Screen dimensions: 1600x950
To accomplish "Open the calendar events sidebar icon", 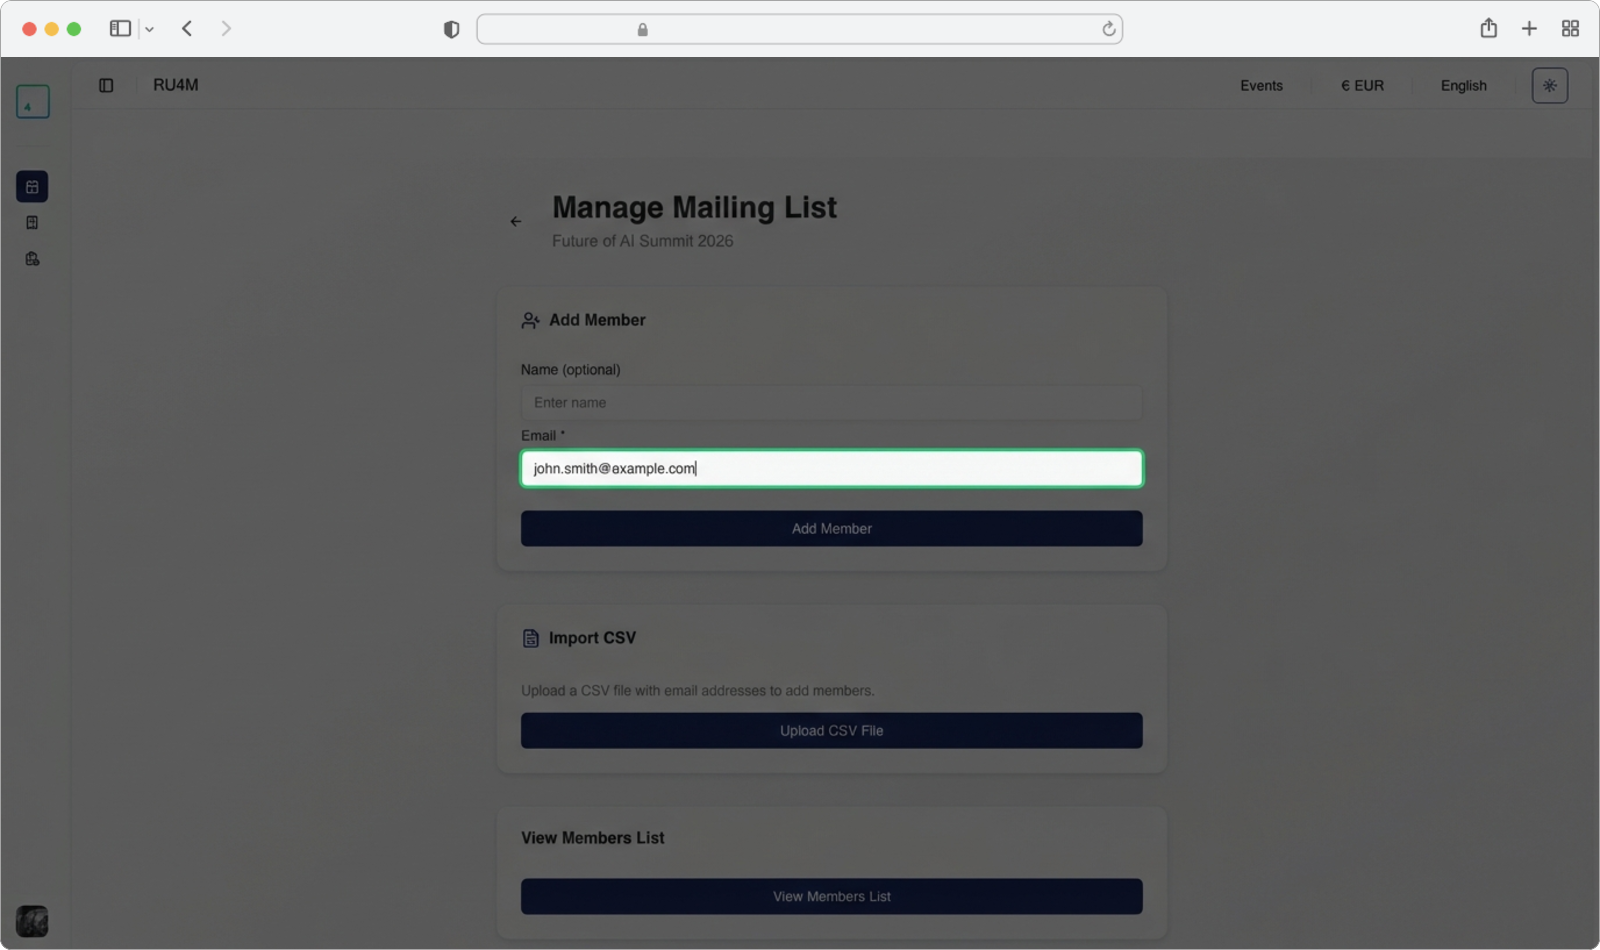I will [32, 187].
